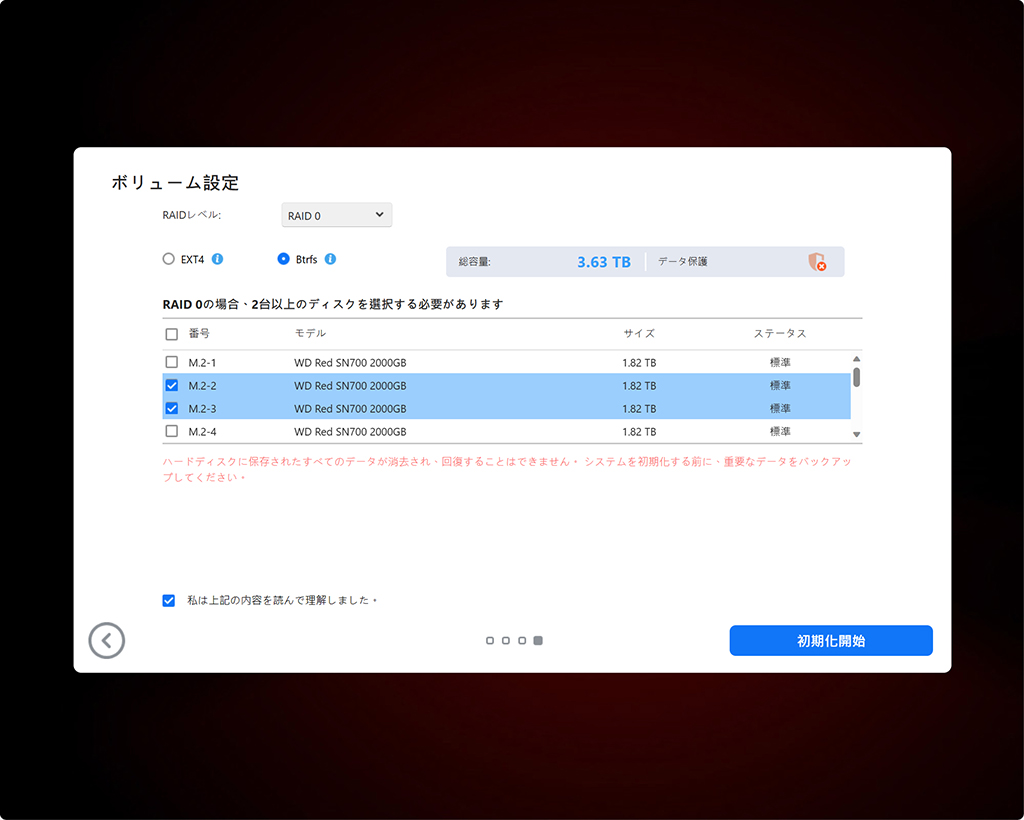
Task: Click the first step indicator dot
Action: [490, 640]
